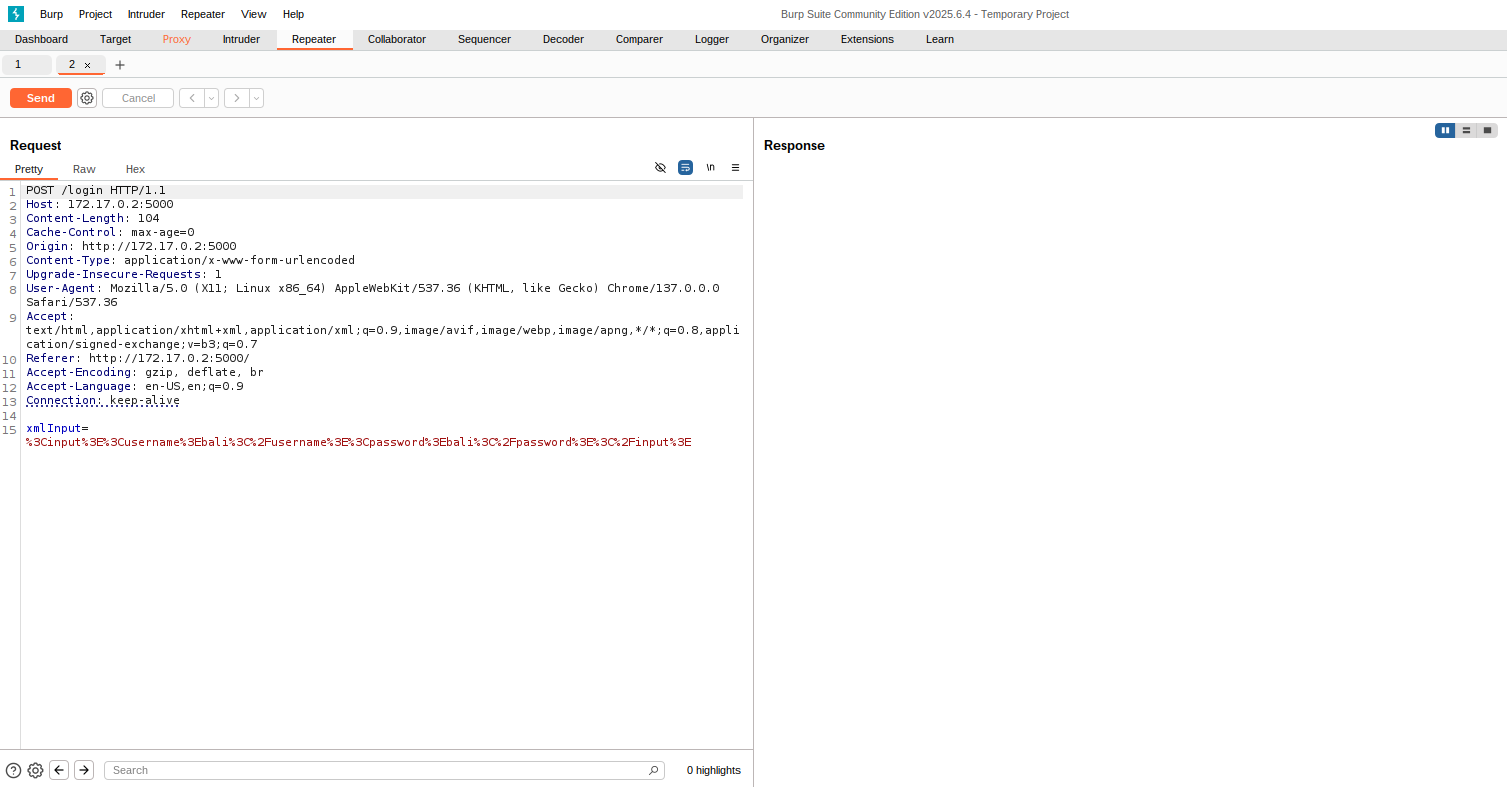Screen dimensions: 1507x787
Task: Open the View menu
Action: click(x=254, y=14)
